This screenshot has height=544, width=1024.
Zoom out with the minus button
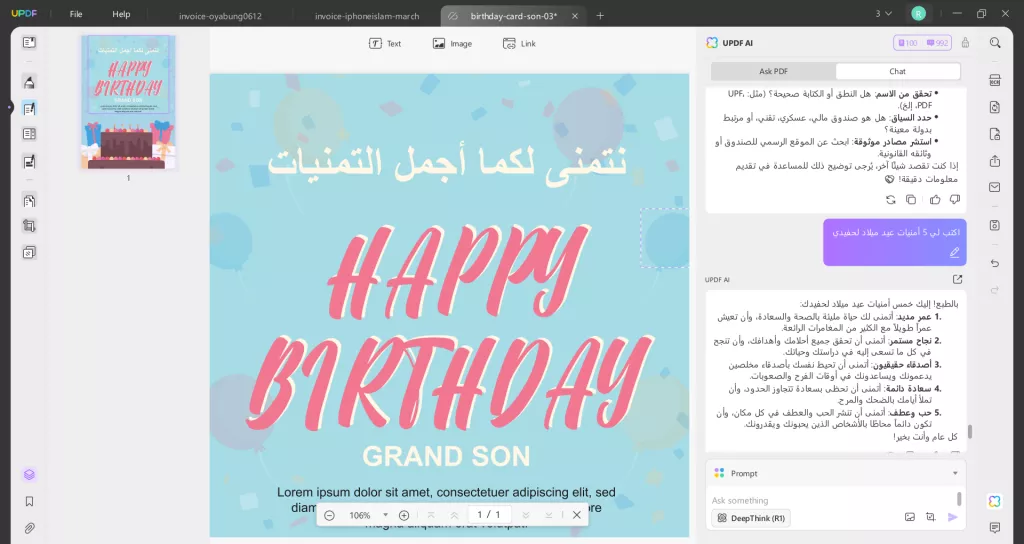[329, 515]
